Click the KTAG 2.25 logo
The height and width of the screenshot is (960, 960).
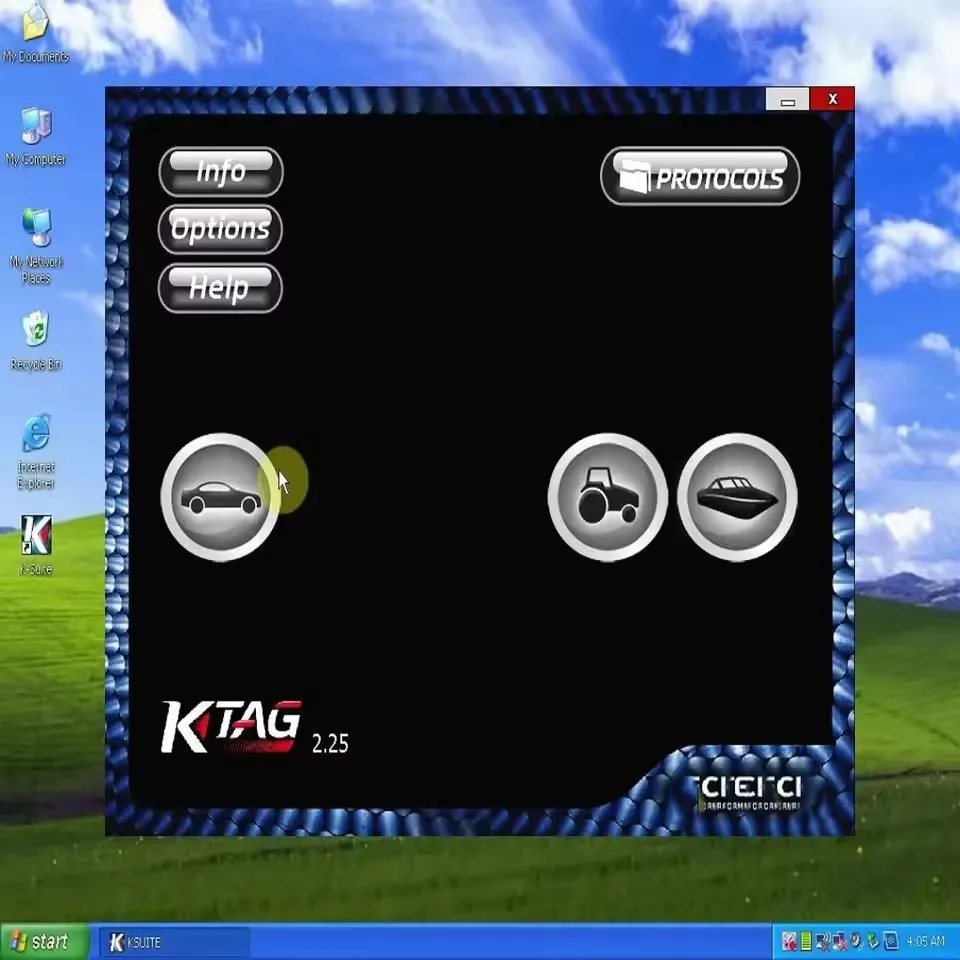click(230, 722)
